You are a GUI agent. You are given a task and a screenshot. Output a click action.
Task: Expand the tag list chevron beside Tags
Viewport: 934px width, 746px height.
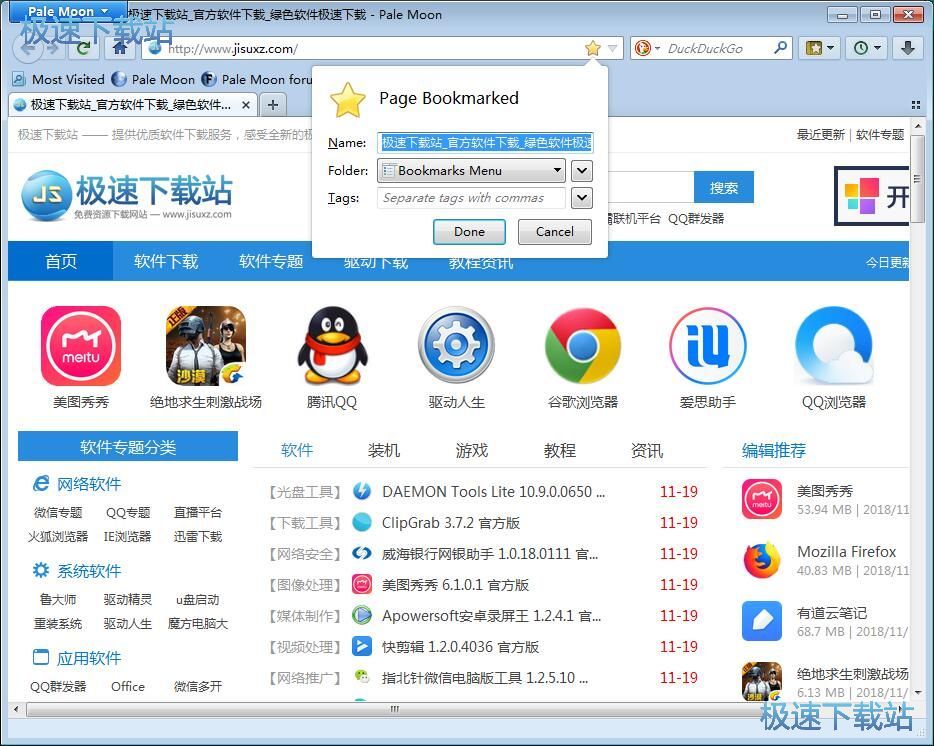pos(582,198)
